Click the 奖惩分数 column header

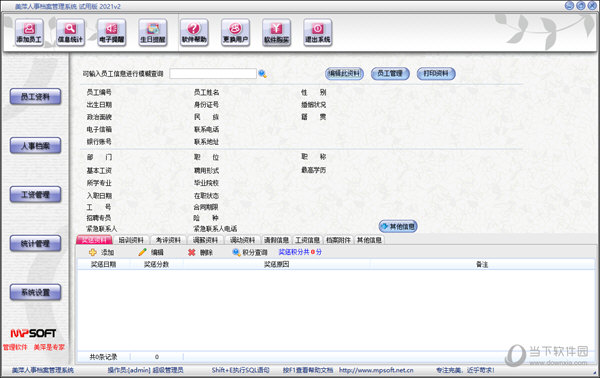point(157,264)
